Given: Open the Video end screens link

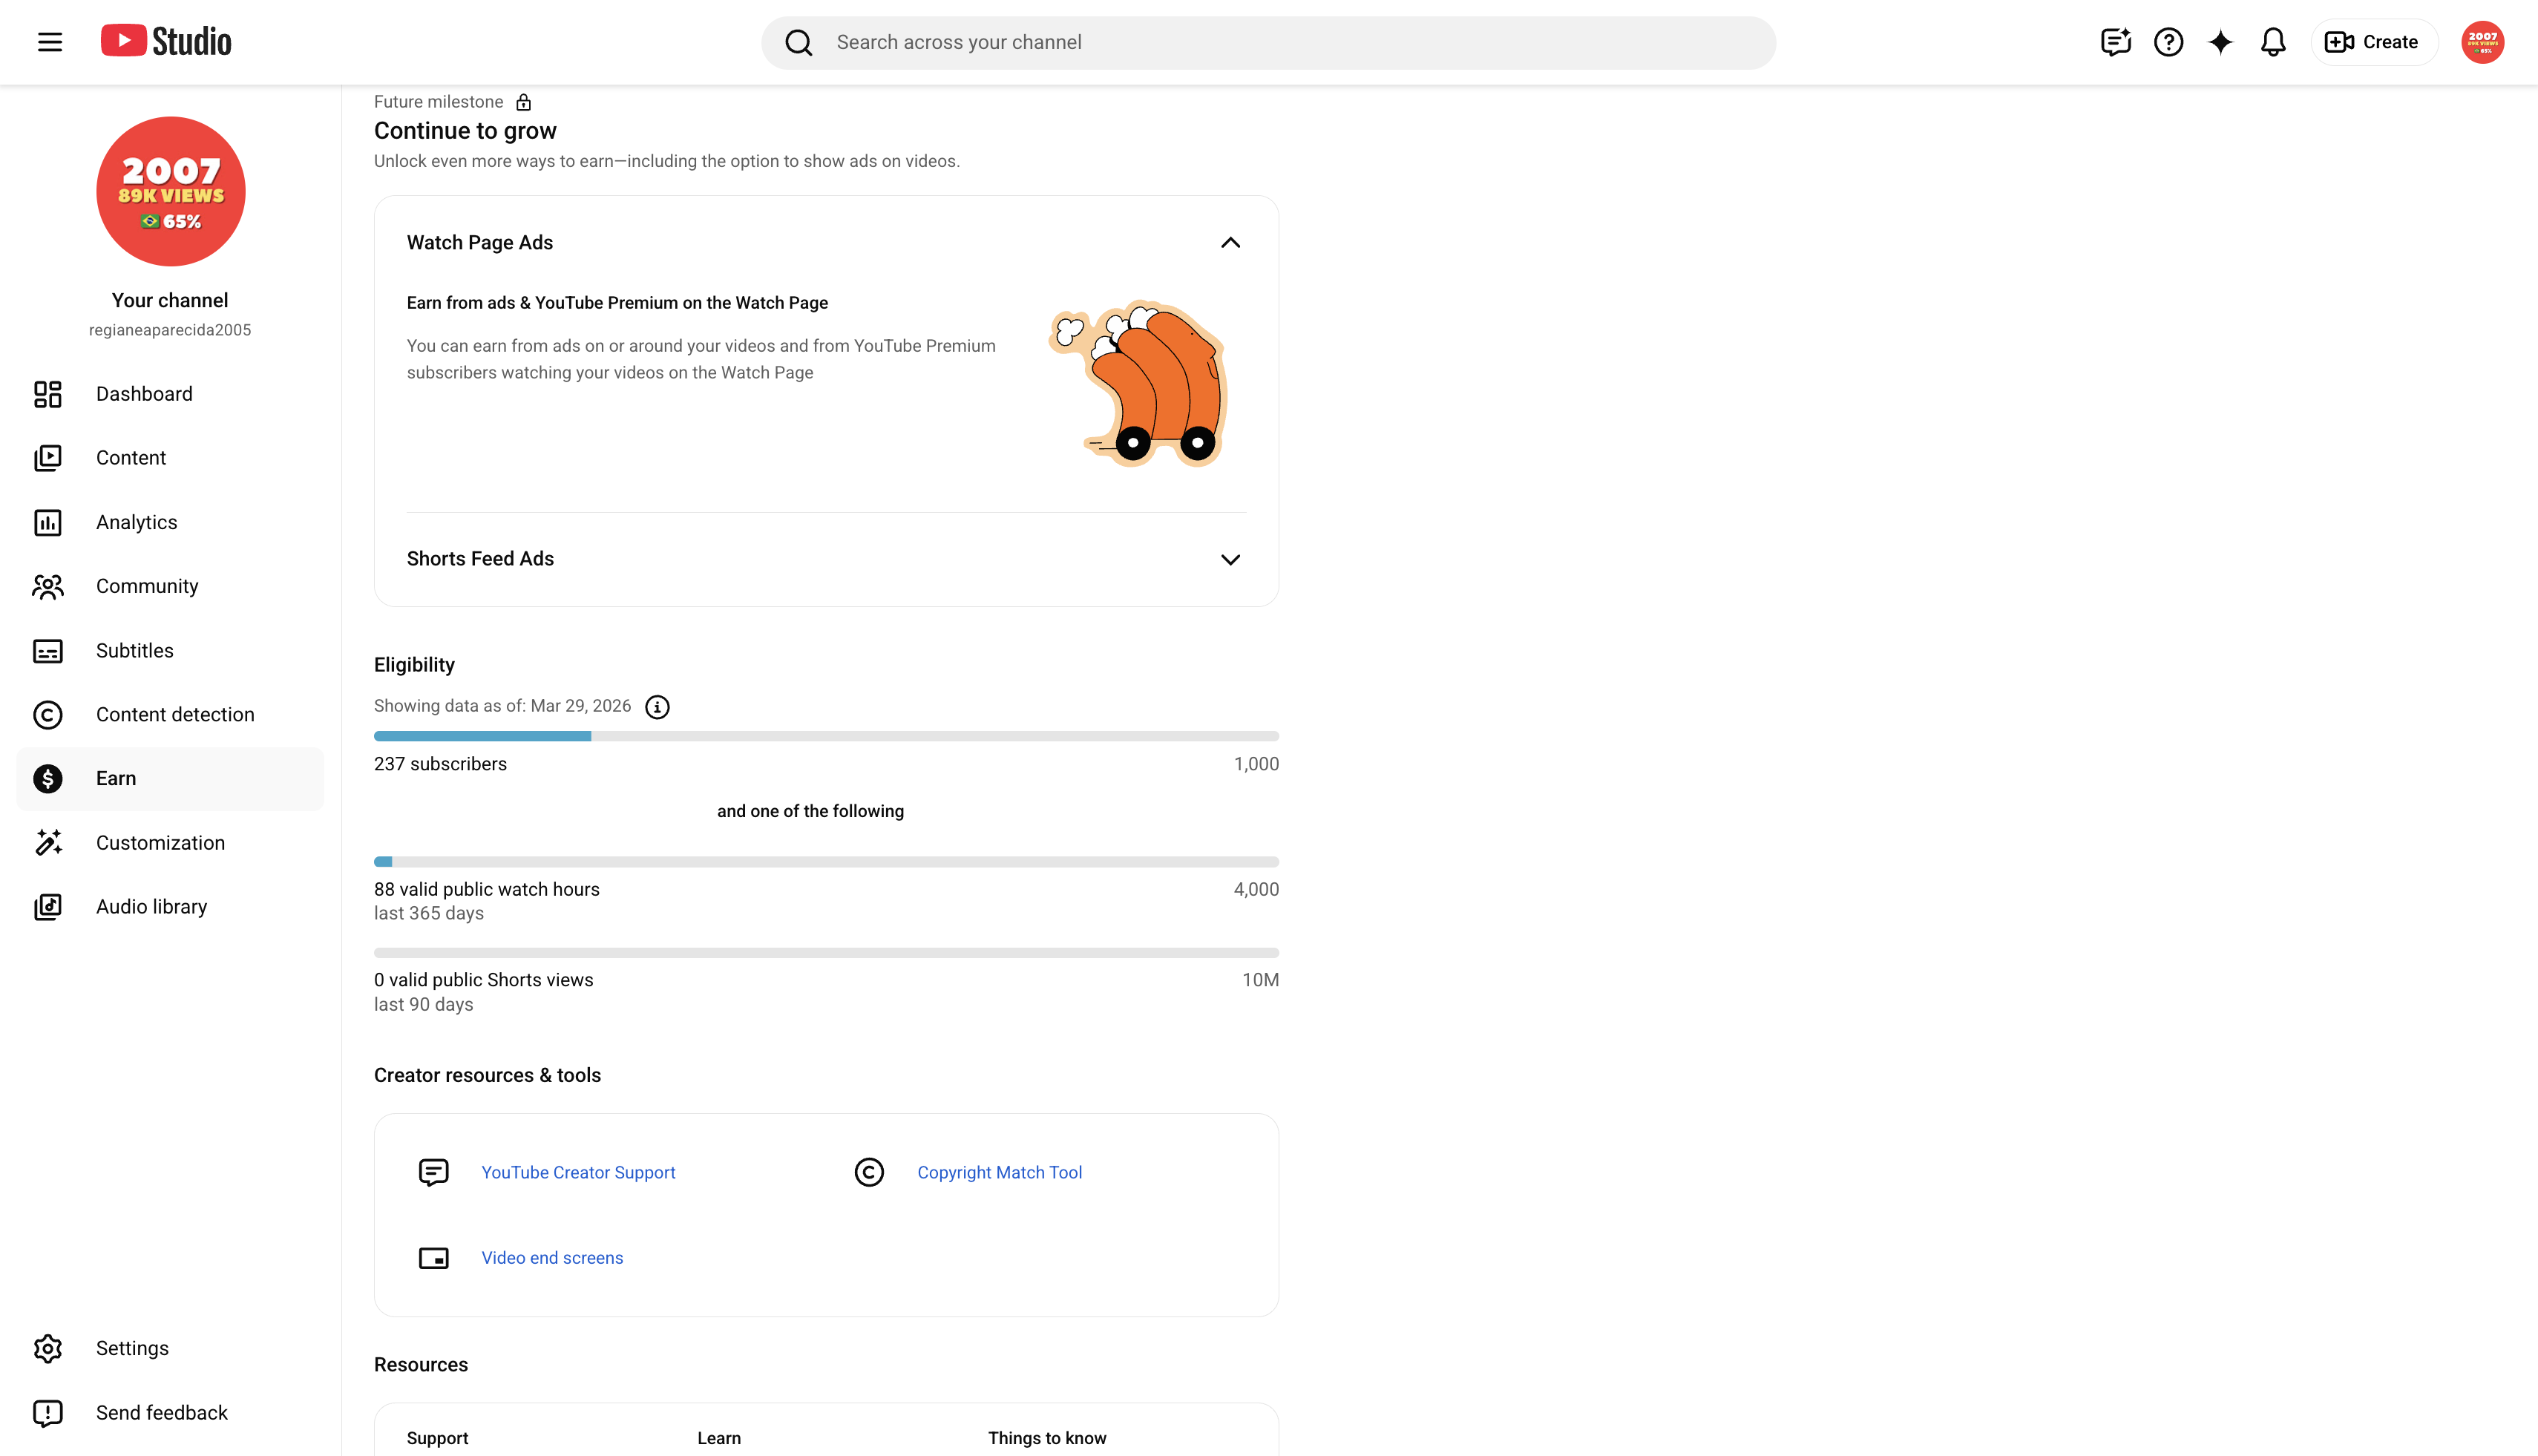Looking at the screenshot, I should coord(552,1258).
